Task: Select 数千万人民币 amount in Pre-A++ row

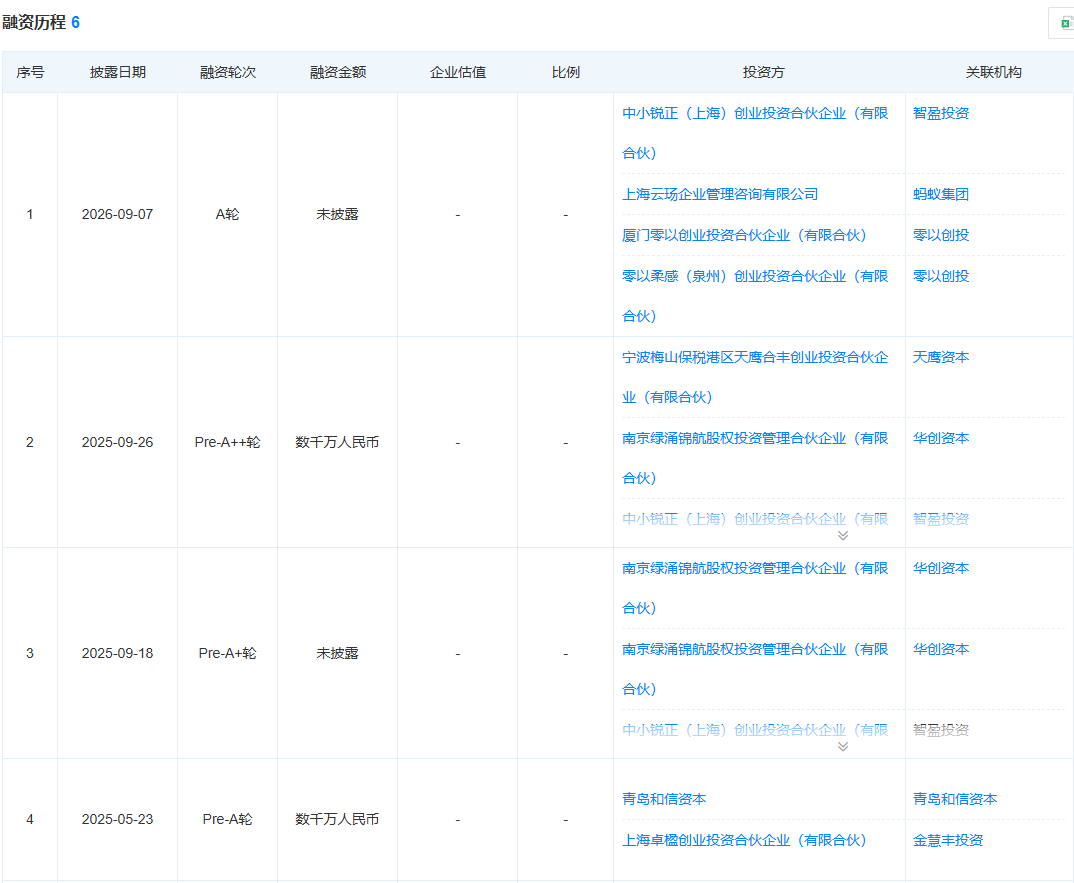Action: point(337,443)
